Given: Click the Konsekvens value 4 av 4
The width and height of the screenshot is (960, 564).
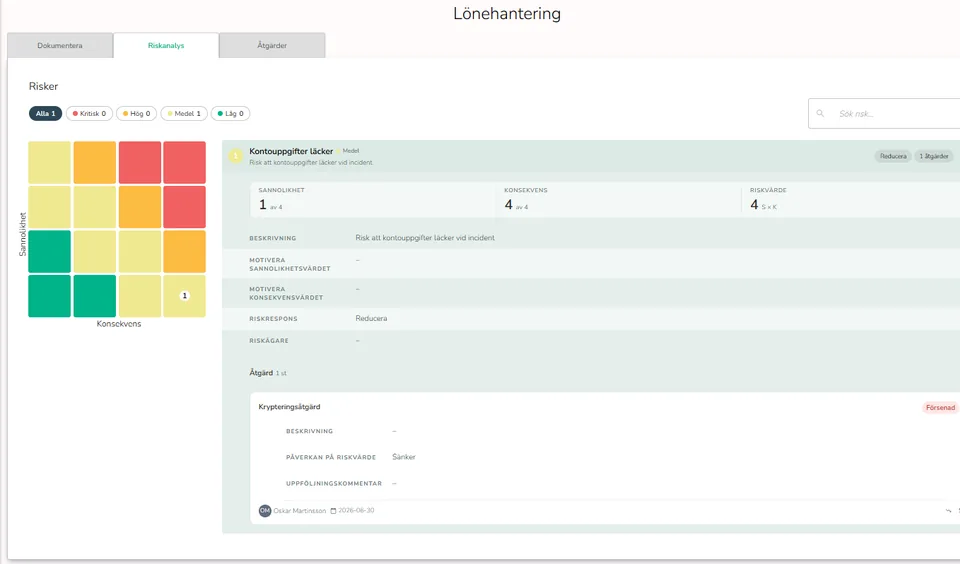Looking at the screenshot, I should 516,205.
